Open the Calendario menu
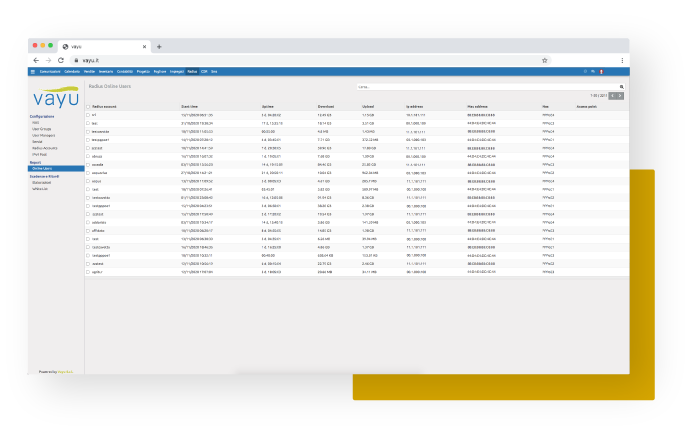Image resolution: width=695 pixels, height=439 pixels. [x=72, y=72]
